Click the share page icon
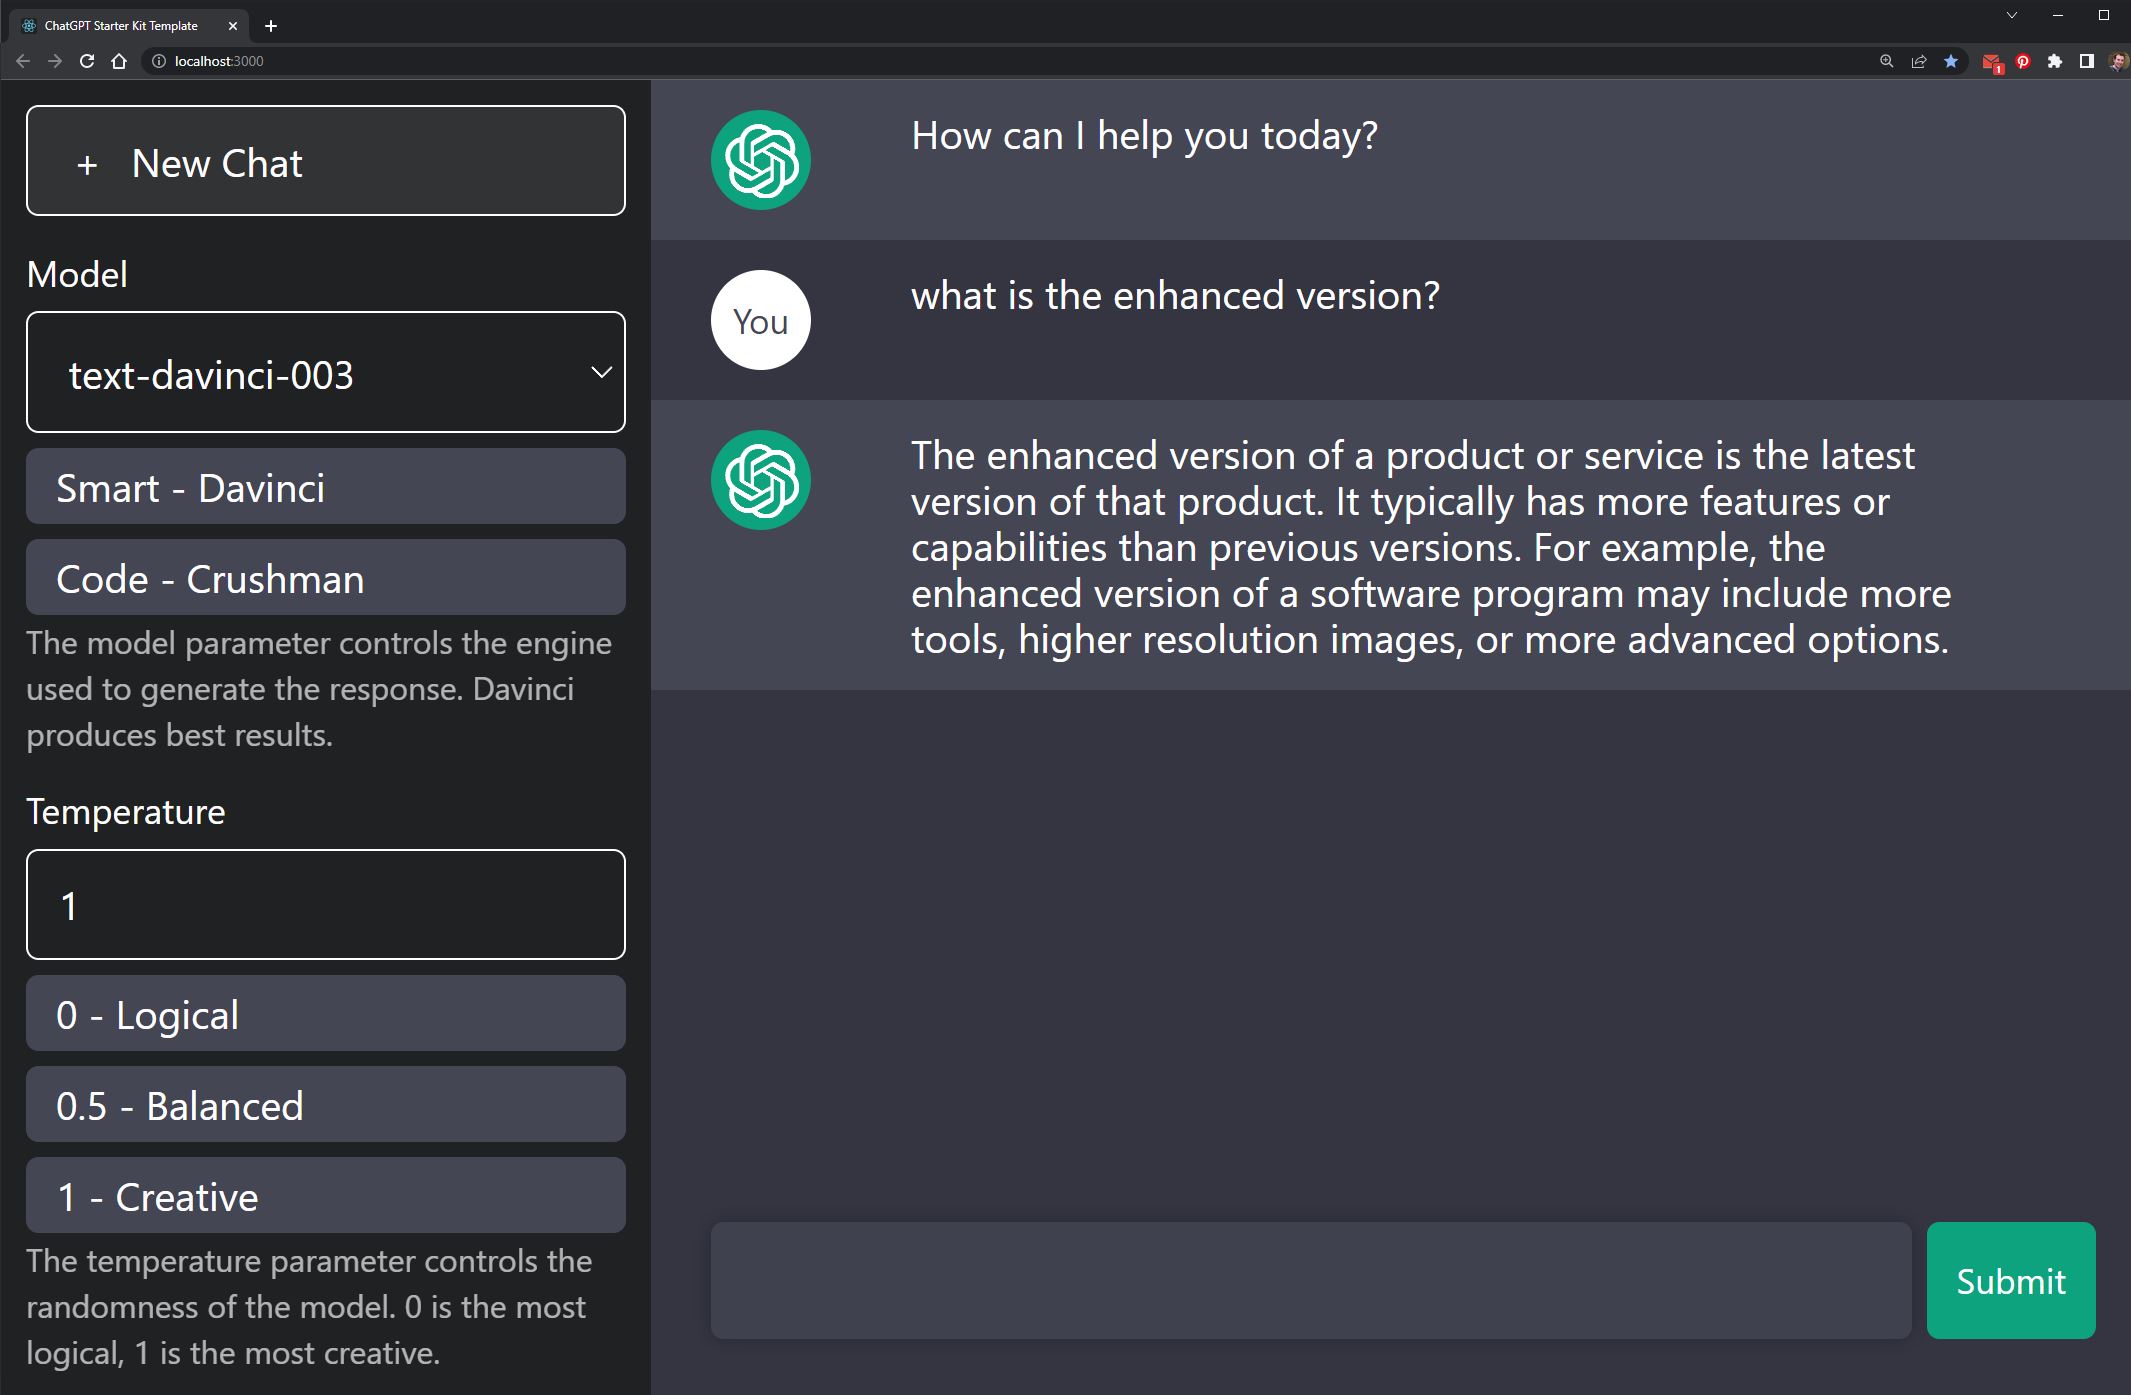2131x1395 pixels. coord(1918,61)
